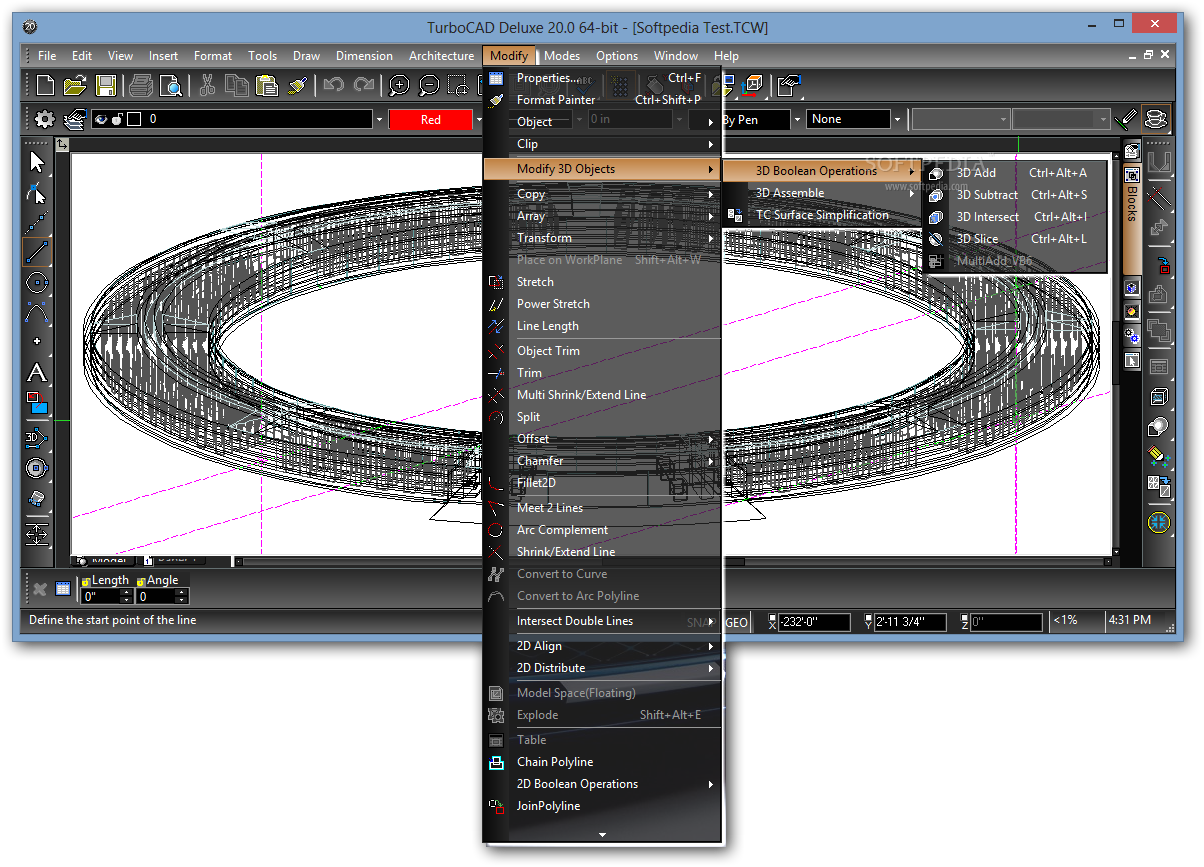This screenshot has height=867, width=1204.
Task: Select Power Stretch menu item
Action: [602, 304]
